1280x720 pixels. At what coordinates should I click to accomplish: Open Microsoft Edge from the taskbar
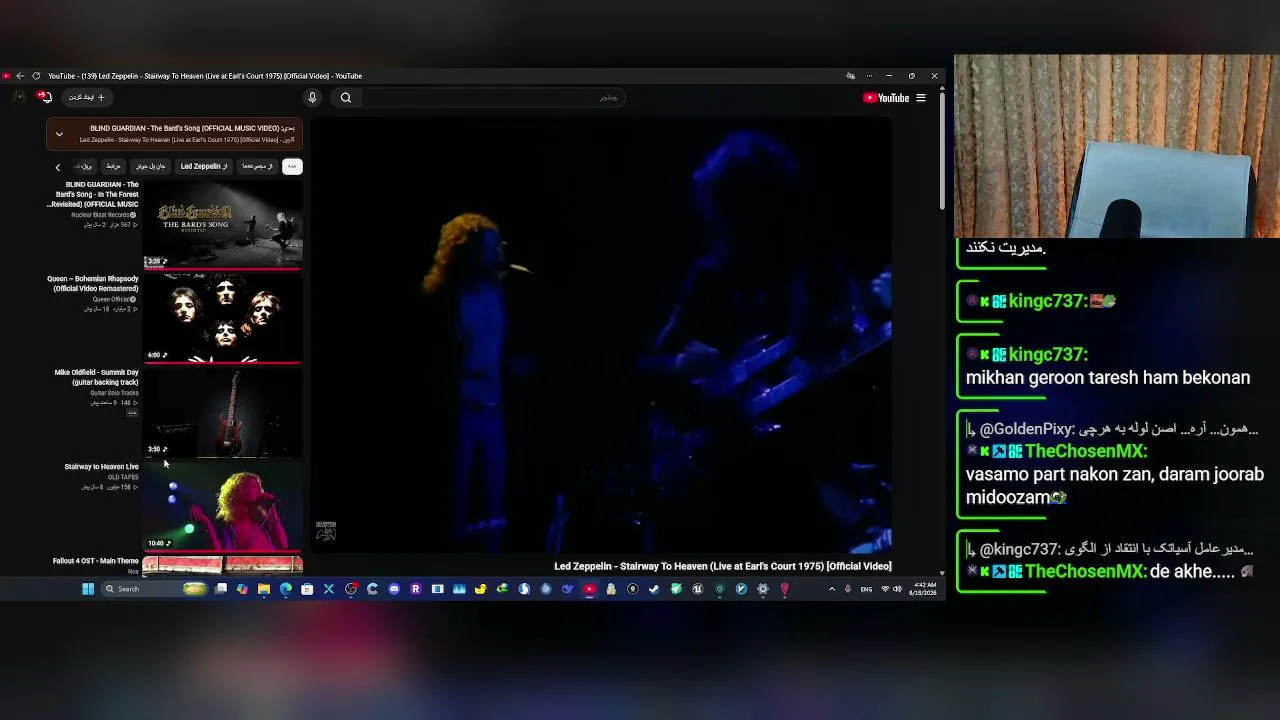click(286, 589)
